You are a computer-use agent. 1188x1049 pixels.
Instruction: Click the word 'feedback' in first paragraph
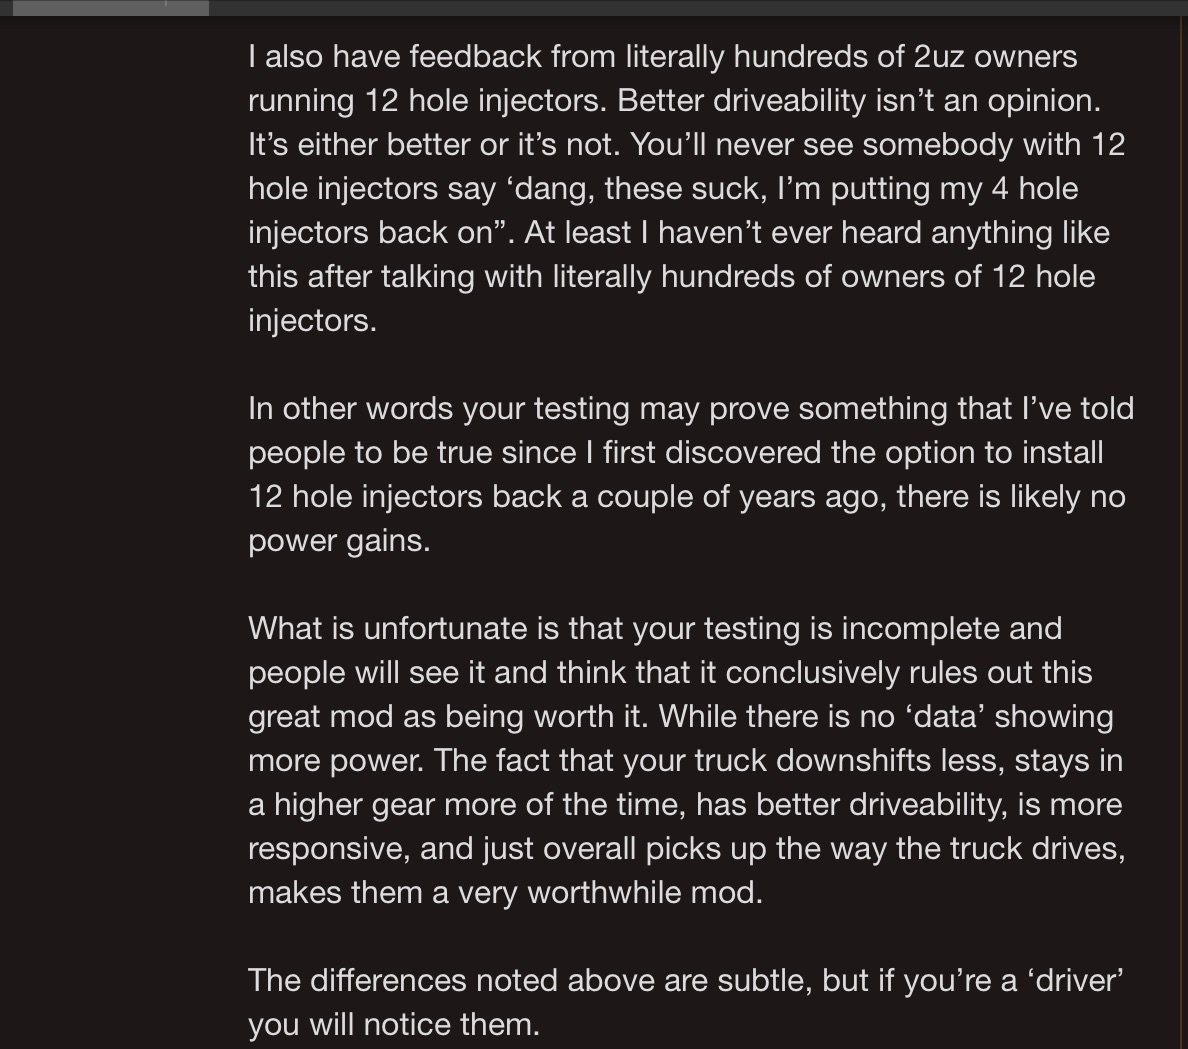475,57
